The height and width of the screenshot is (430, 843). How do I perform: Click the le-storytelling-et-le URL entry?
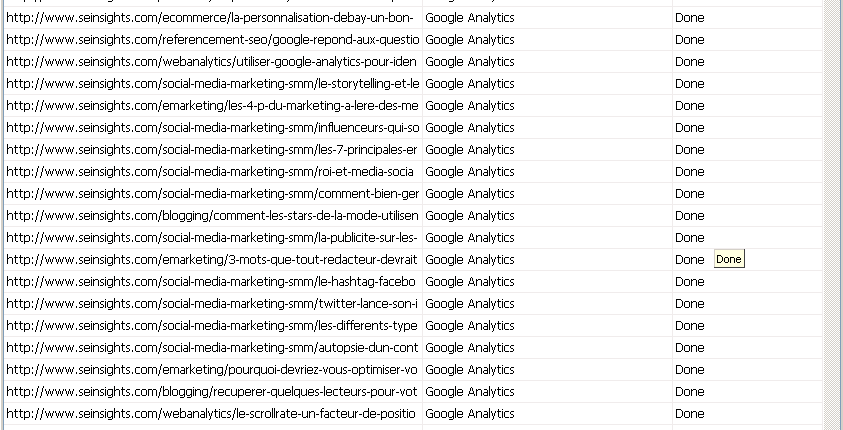pyautogui.click(x=212, y=84)
